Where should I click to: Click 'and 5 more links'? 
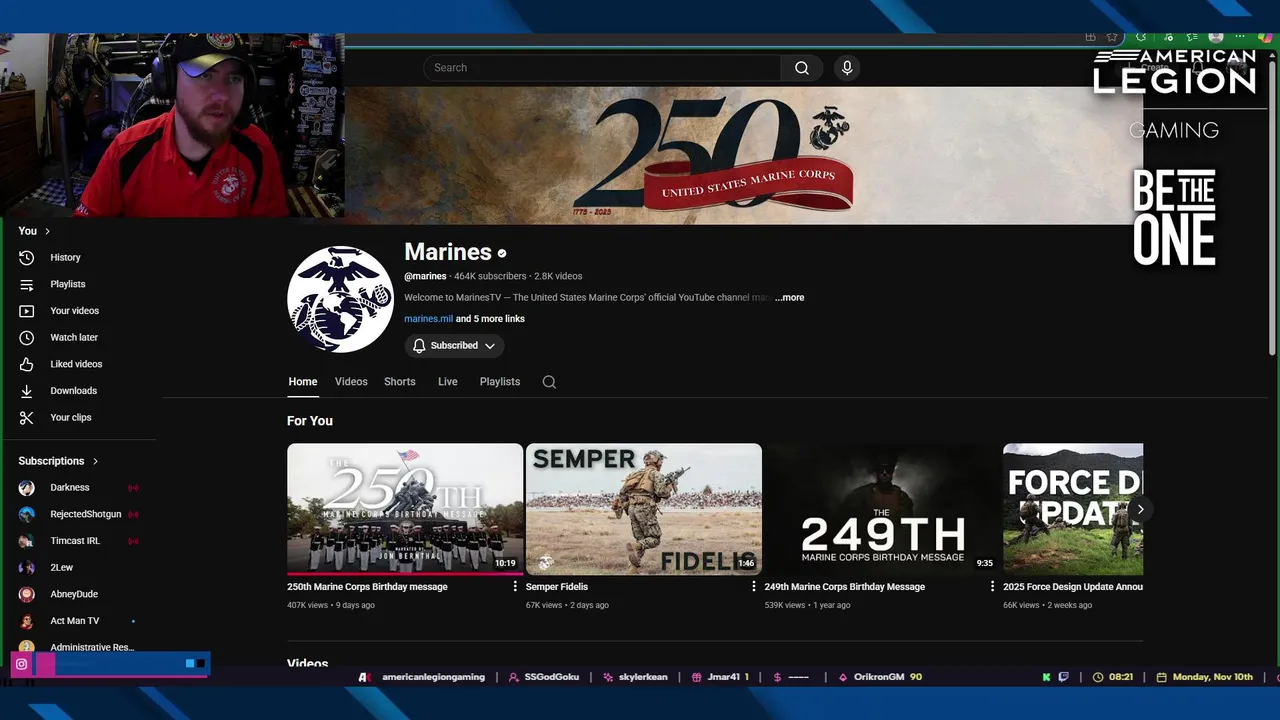(490, 319)
